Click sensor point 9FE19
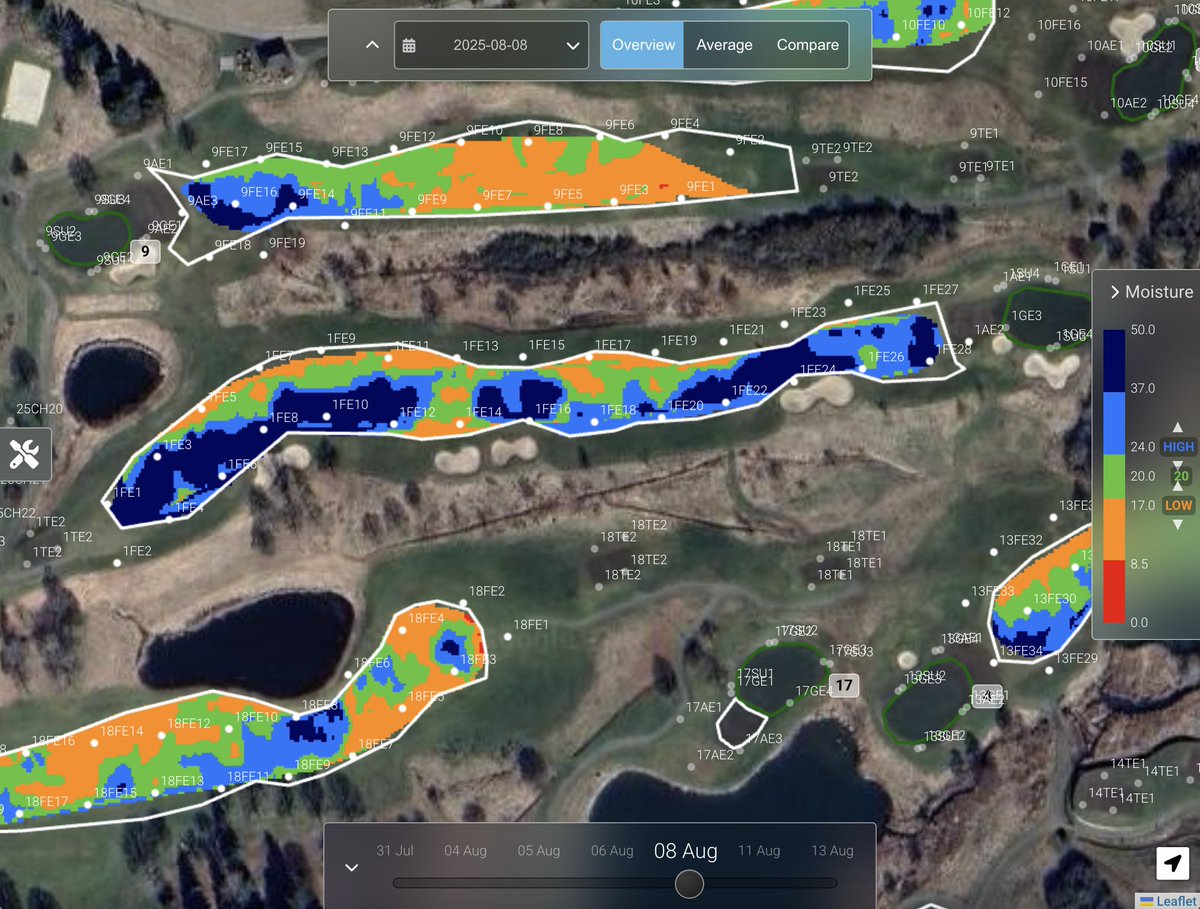Viewport: 1200px width, 909px height. 263,254
